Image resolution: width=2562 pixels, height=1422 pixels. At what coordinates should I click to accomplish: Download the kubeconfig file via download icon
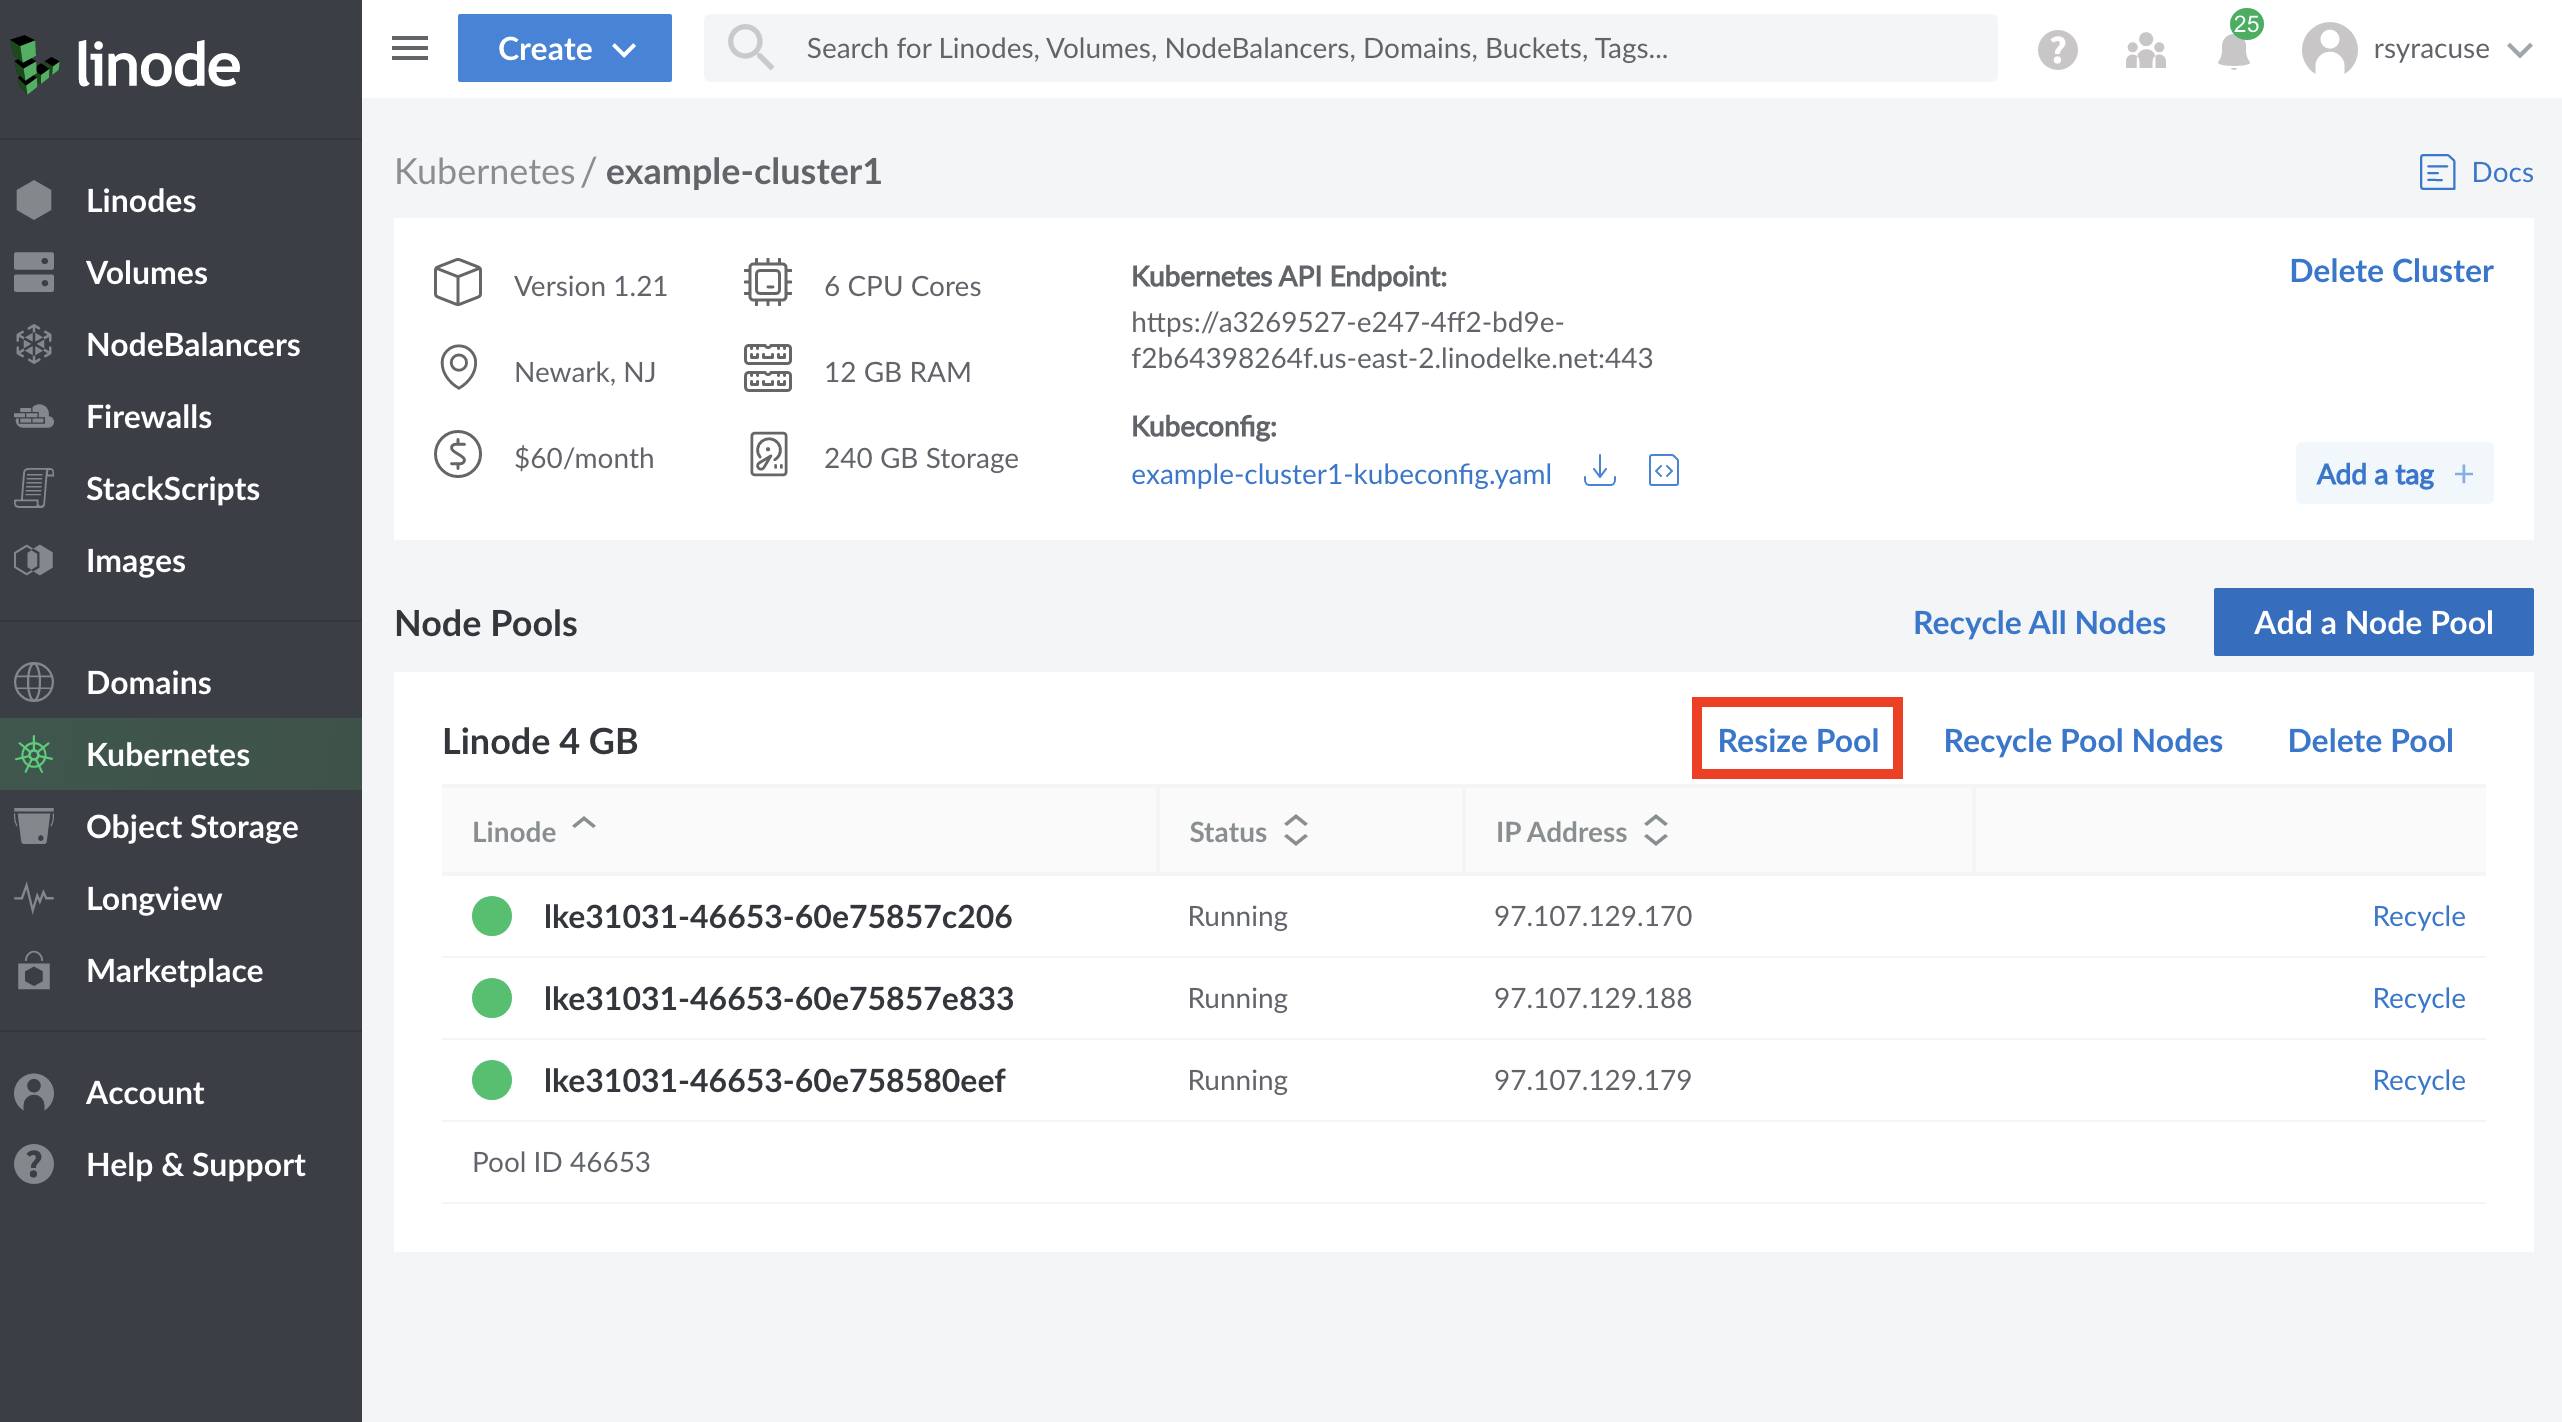[x=1599, y=472]
